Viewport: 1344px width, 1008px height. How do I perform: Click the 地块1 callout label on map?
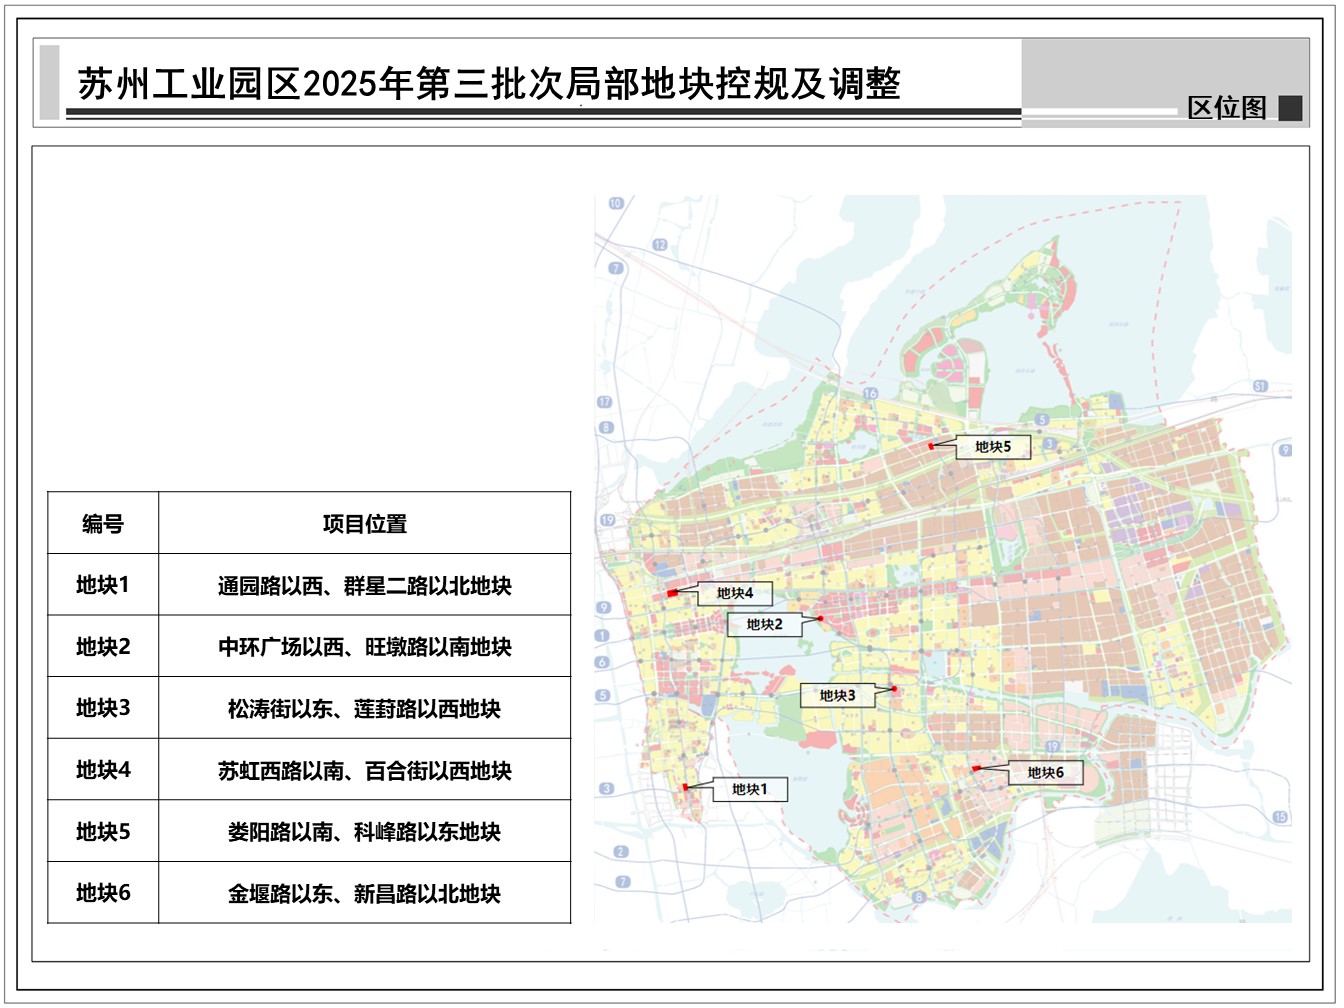click(x=750, y=789)
